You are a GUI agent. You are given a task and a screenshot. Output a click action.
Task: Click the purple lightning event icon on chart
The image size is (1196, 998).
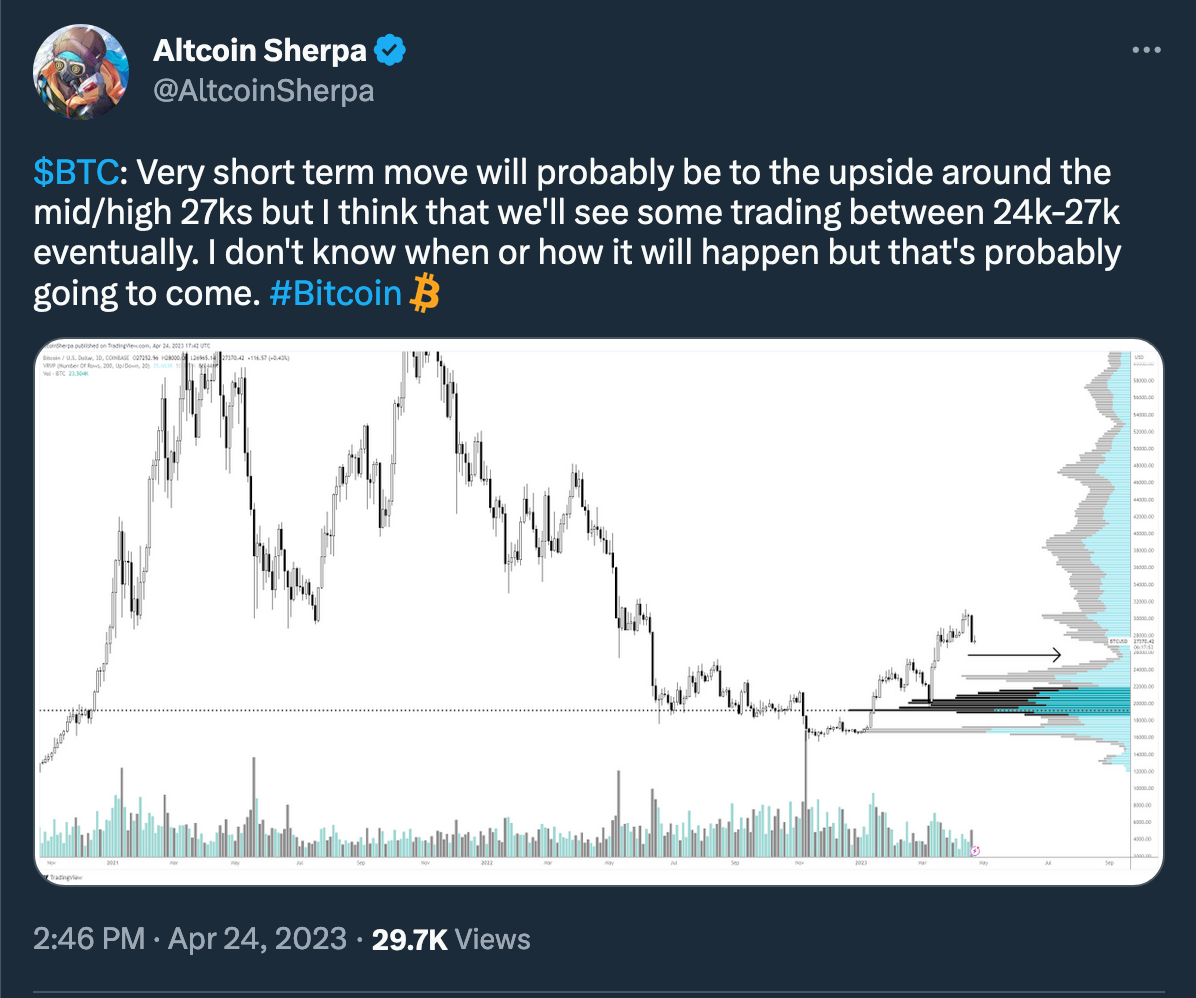tap(974, 851)
